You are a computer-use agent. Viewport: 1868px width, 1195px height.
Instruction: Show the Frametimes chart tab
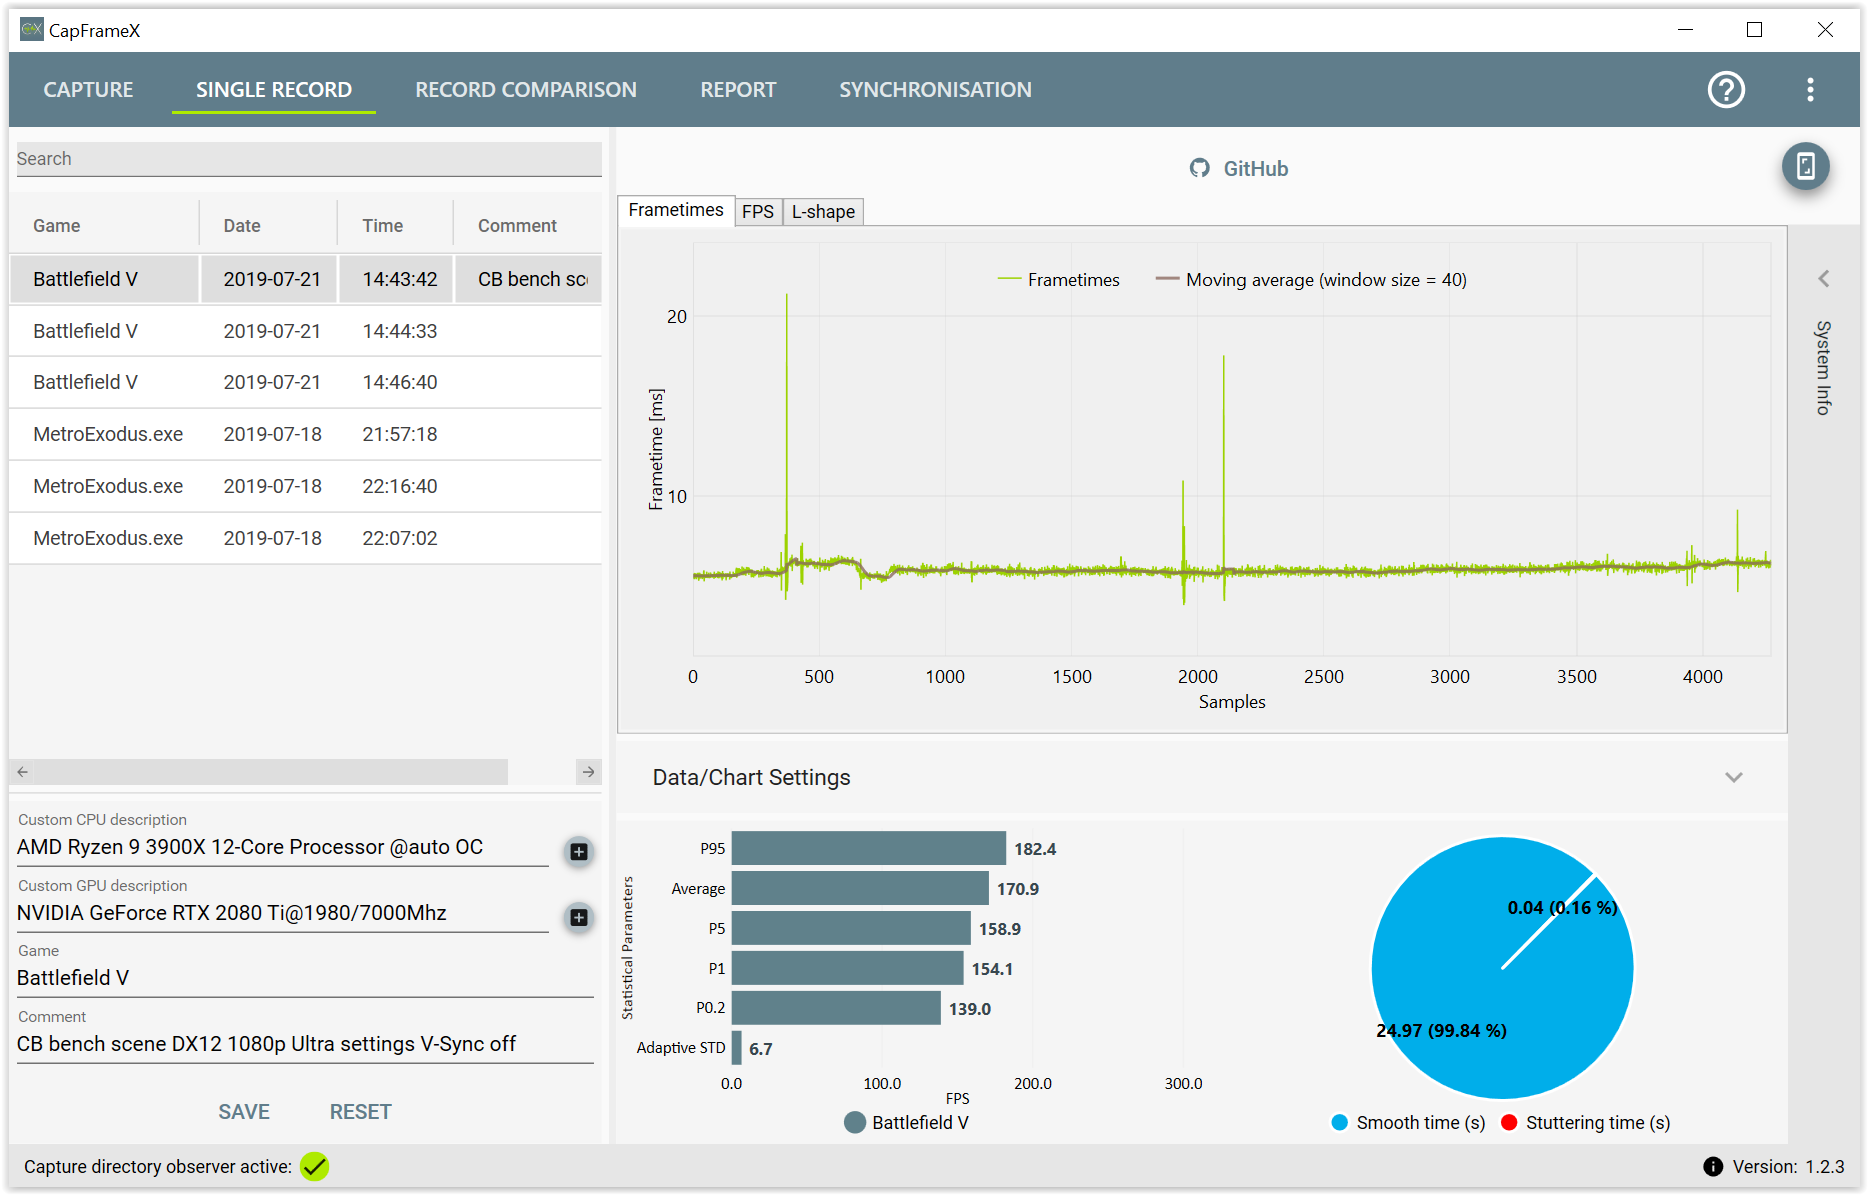(676, 210)
